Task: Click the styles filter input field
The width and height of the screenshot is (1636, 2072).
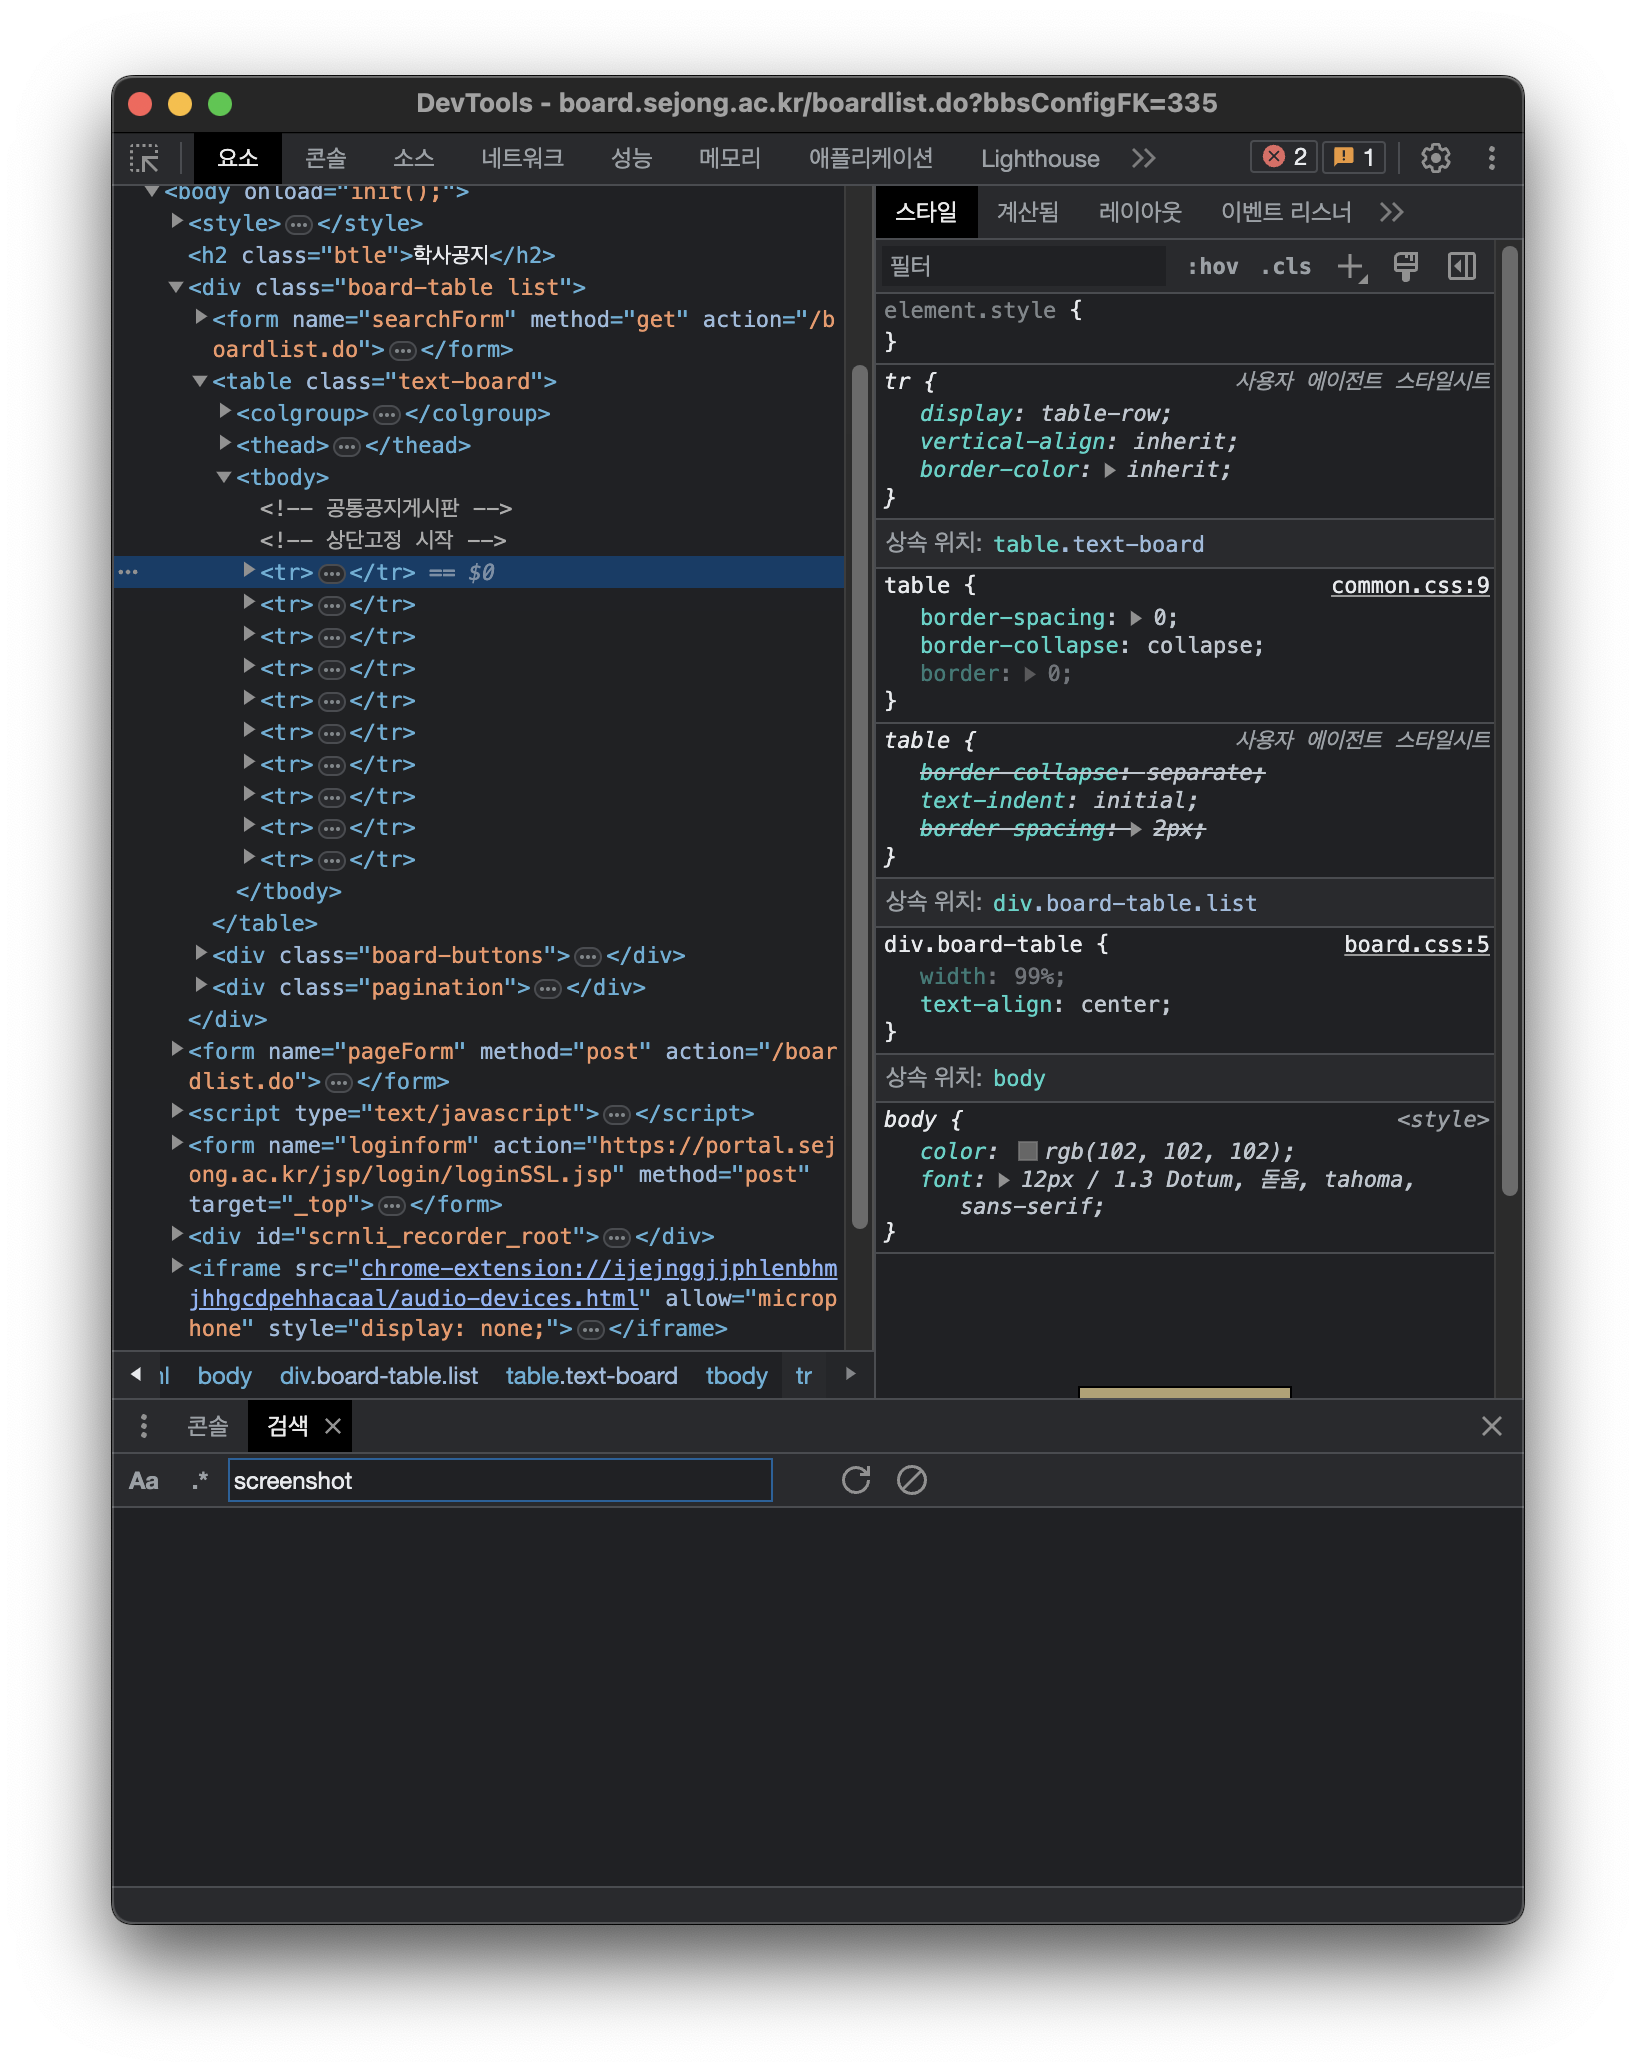Action: click(x=1024, y=267)
